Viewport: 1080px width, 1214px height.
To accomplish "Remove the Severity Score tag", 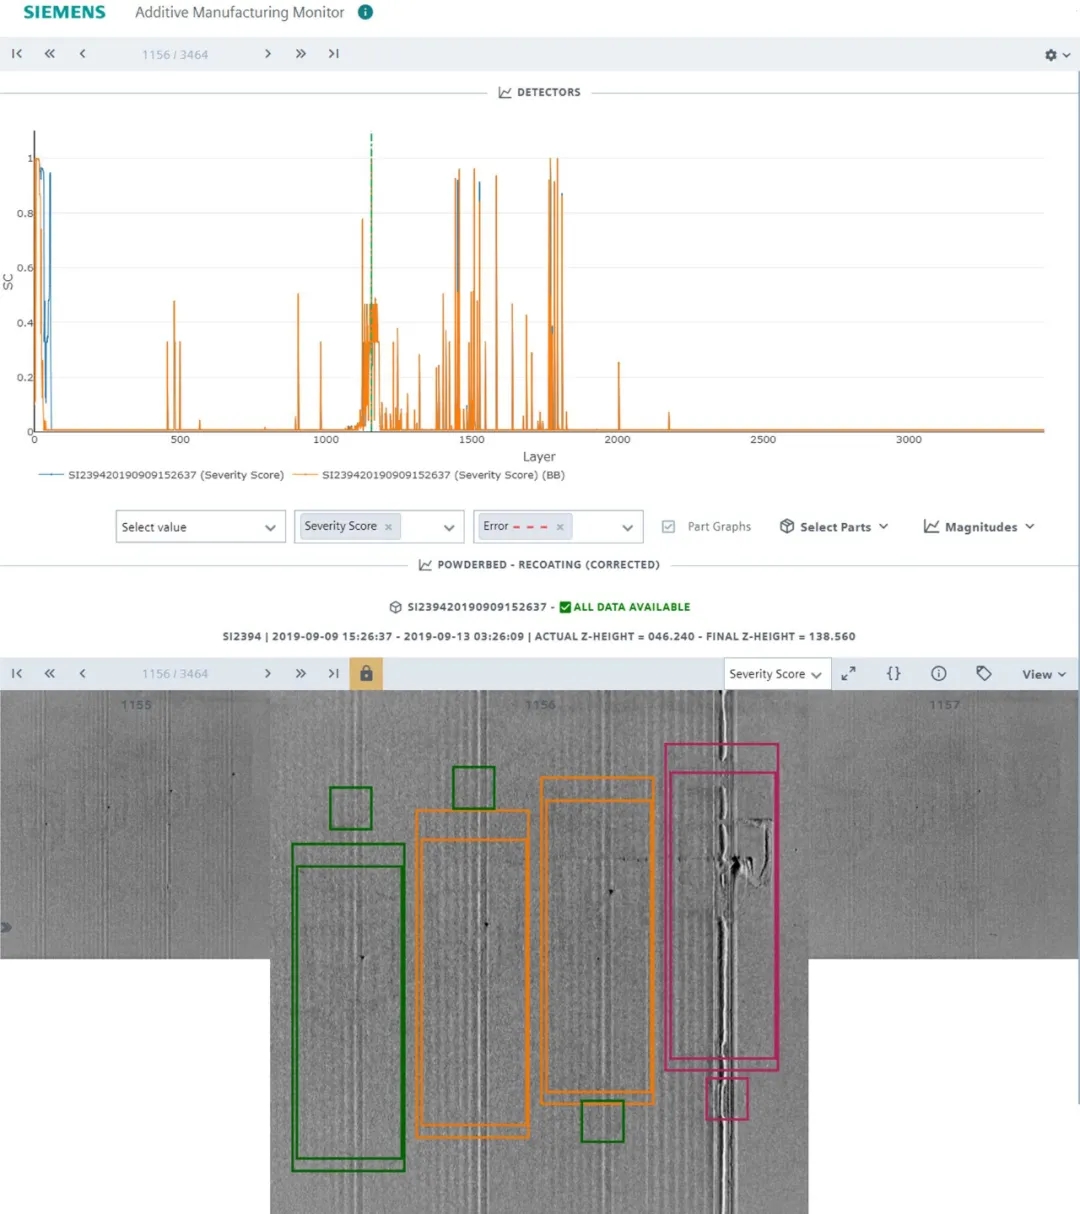I will (389, 527).
